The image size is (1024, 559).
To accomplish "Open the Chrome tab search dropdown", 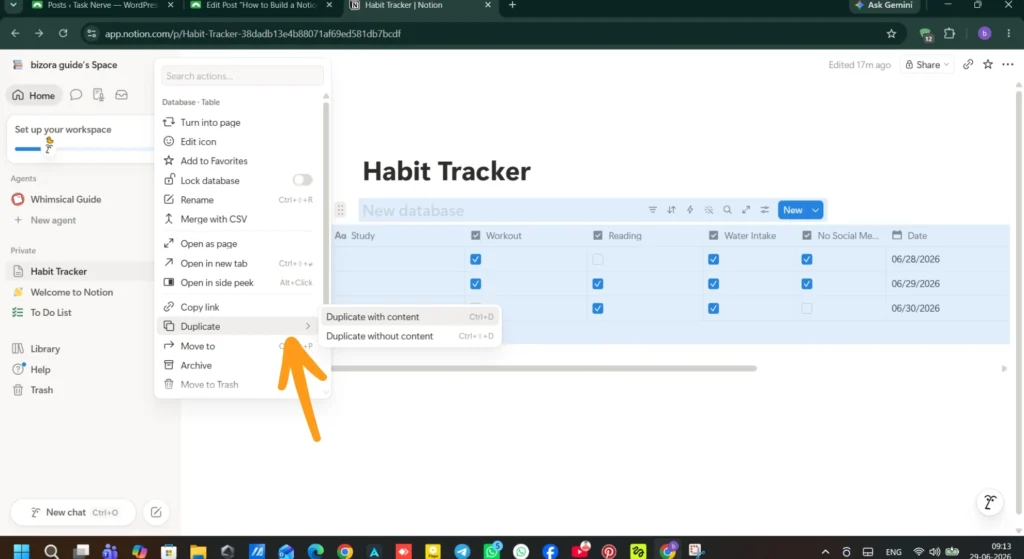I will point(13,5).
